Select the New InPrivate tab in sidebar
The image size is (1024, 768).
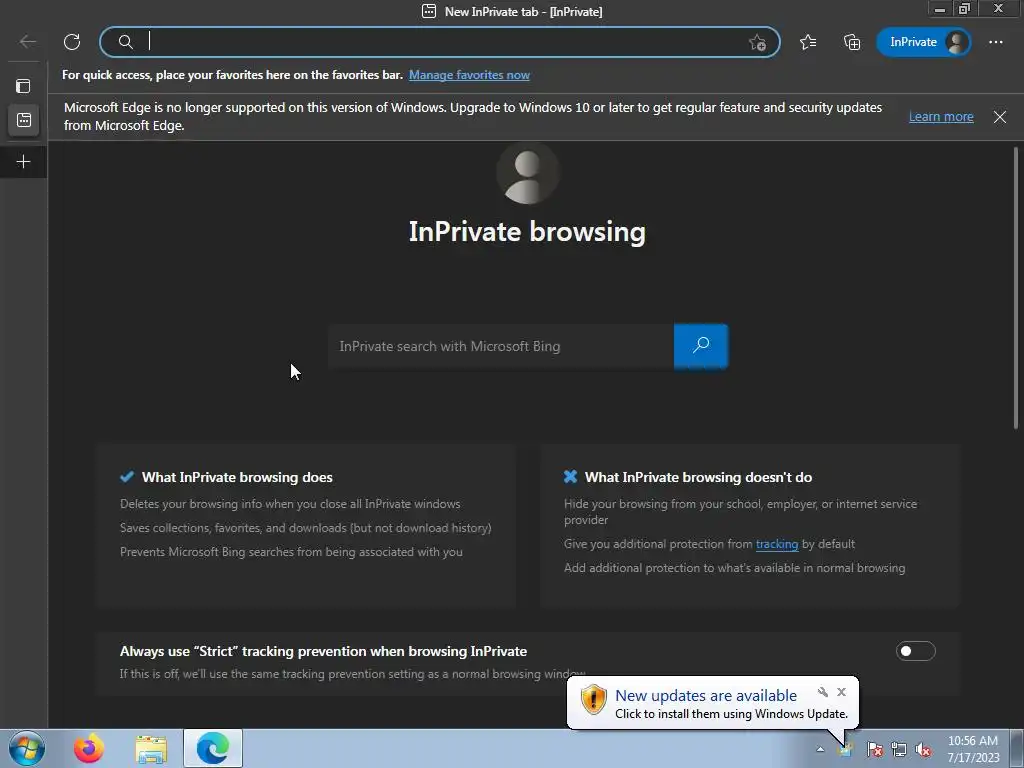(24, 120)
